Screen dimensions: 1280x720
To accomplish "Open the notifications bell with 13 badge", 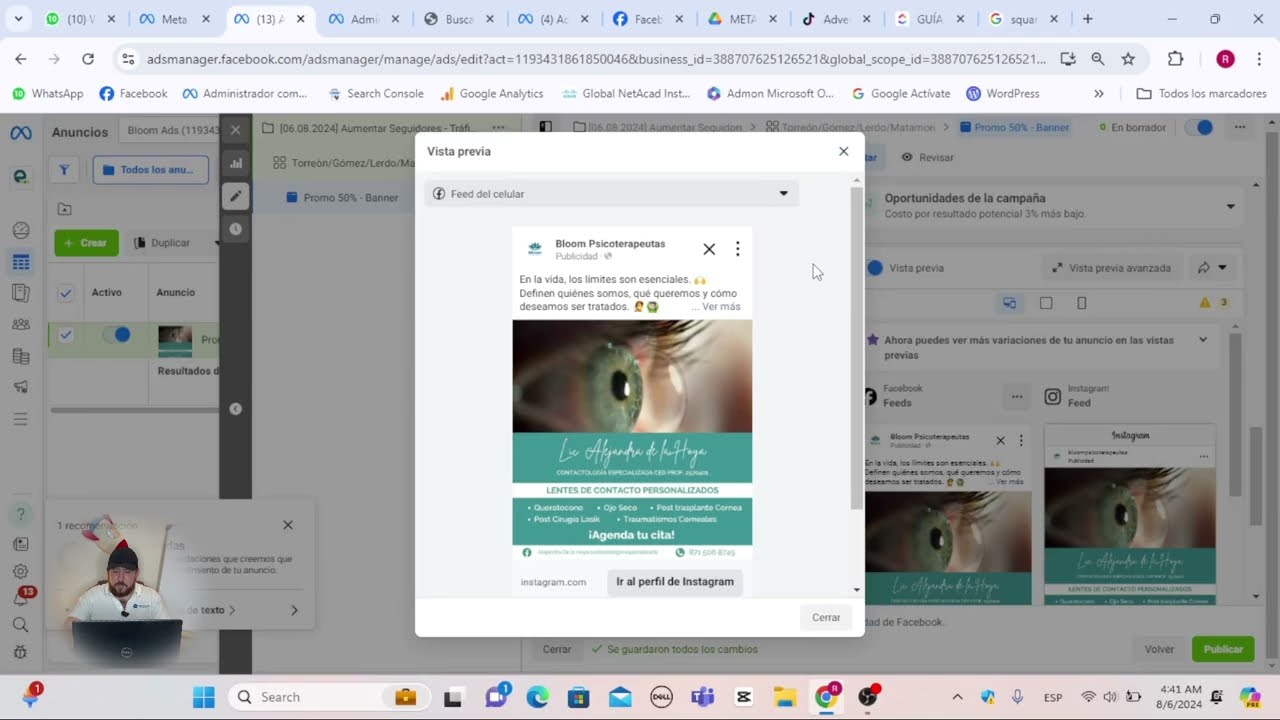I will click(x=20, y=598).
